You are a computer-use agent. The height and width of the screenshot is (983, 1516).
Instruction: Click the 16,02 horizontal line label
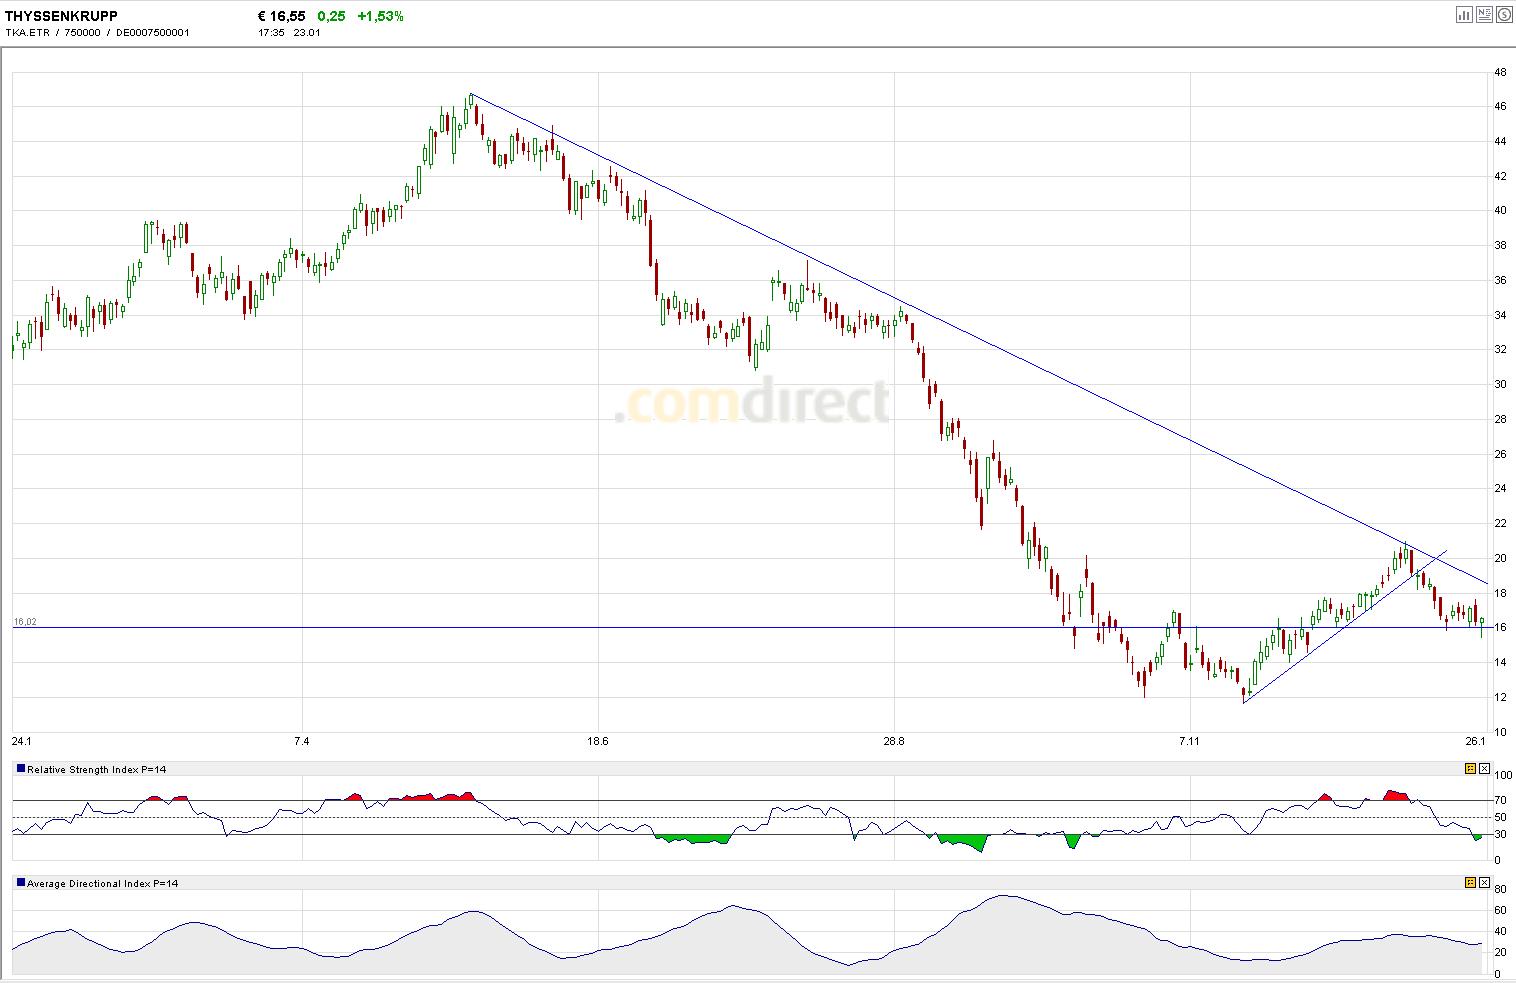[x=25, y=622]
